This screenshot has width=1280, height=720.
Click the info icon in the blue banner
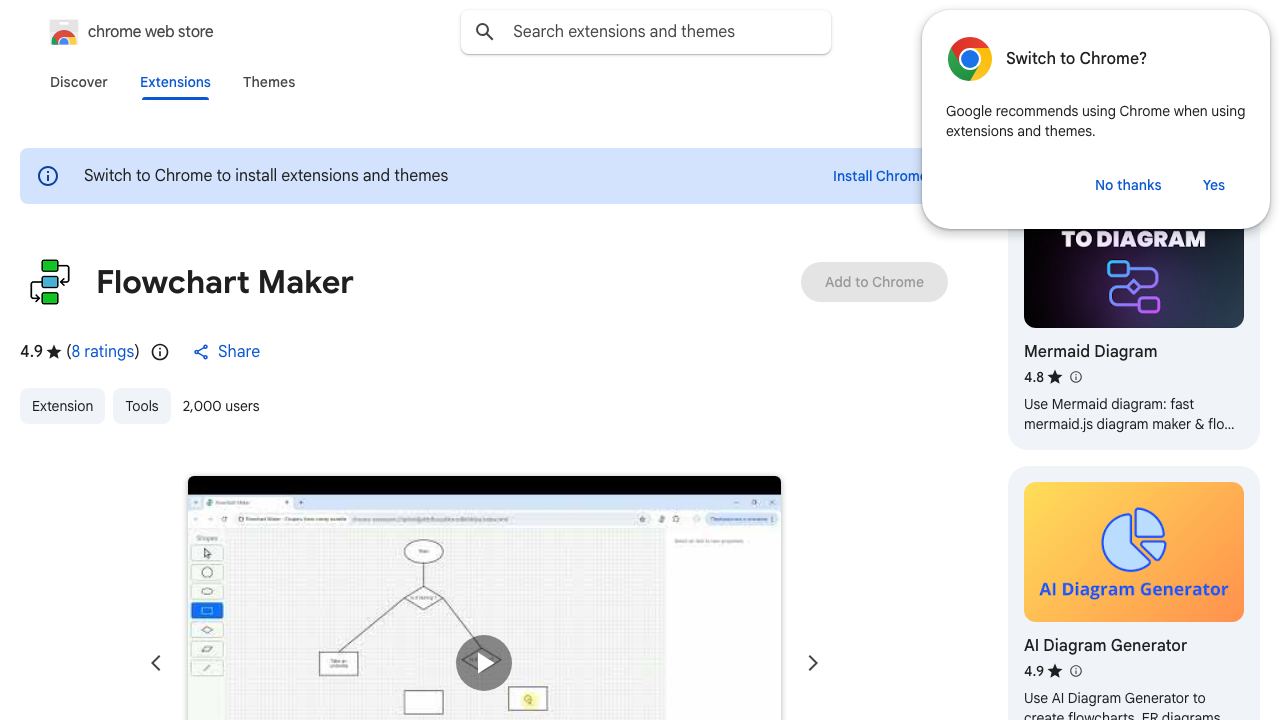48,176
